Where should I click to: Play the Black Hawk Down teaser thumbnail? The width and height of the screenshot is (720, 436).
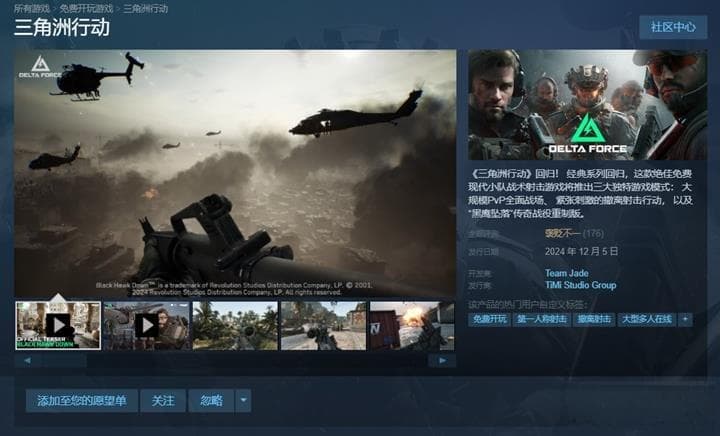click(58, 325)
